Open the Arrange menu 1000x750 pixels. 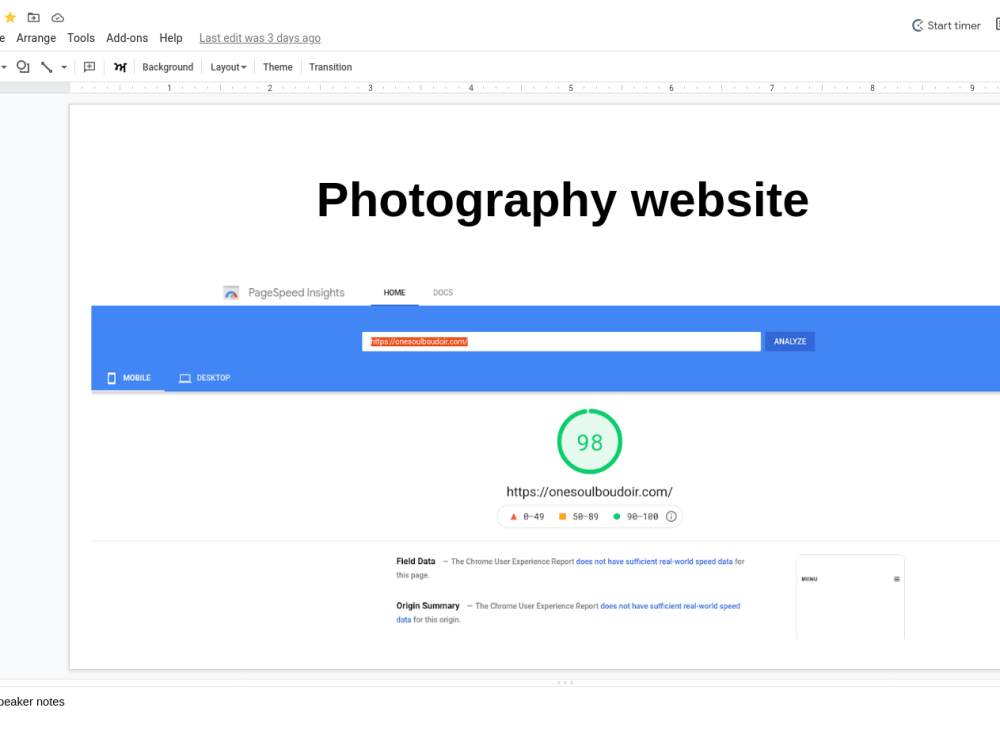[36, 38]
